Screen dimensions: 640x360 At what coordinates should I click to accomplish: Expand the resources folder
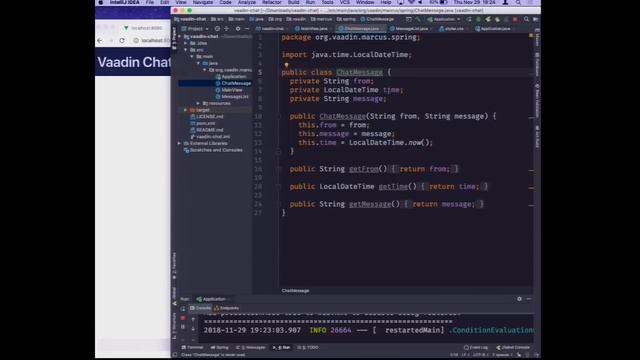[x=198, y=103]
